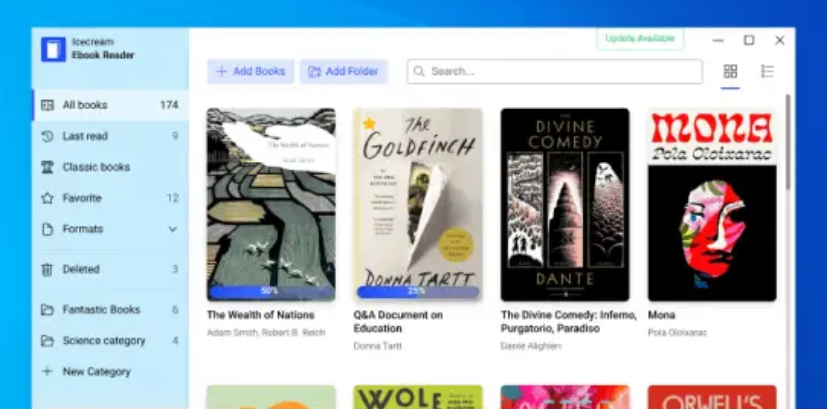
Task: Click the Deleted trash can icon
Action: pyautogui.click(x=47, y=269)
